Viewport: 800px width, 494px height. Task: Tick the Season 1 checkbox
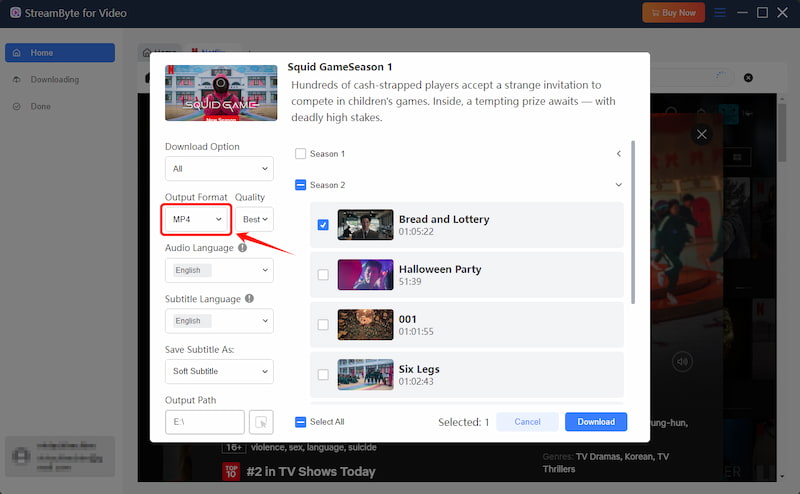(301, 154)
